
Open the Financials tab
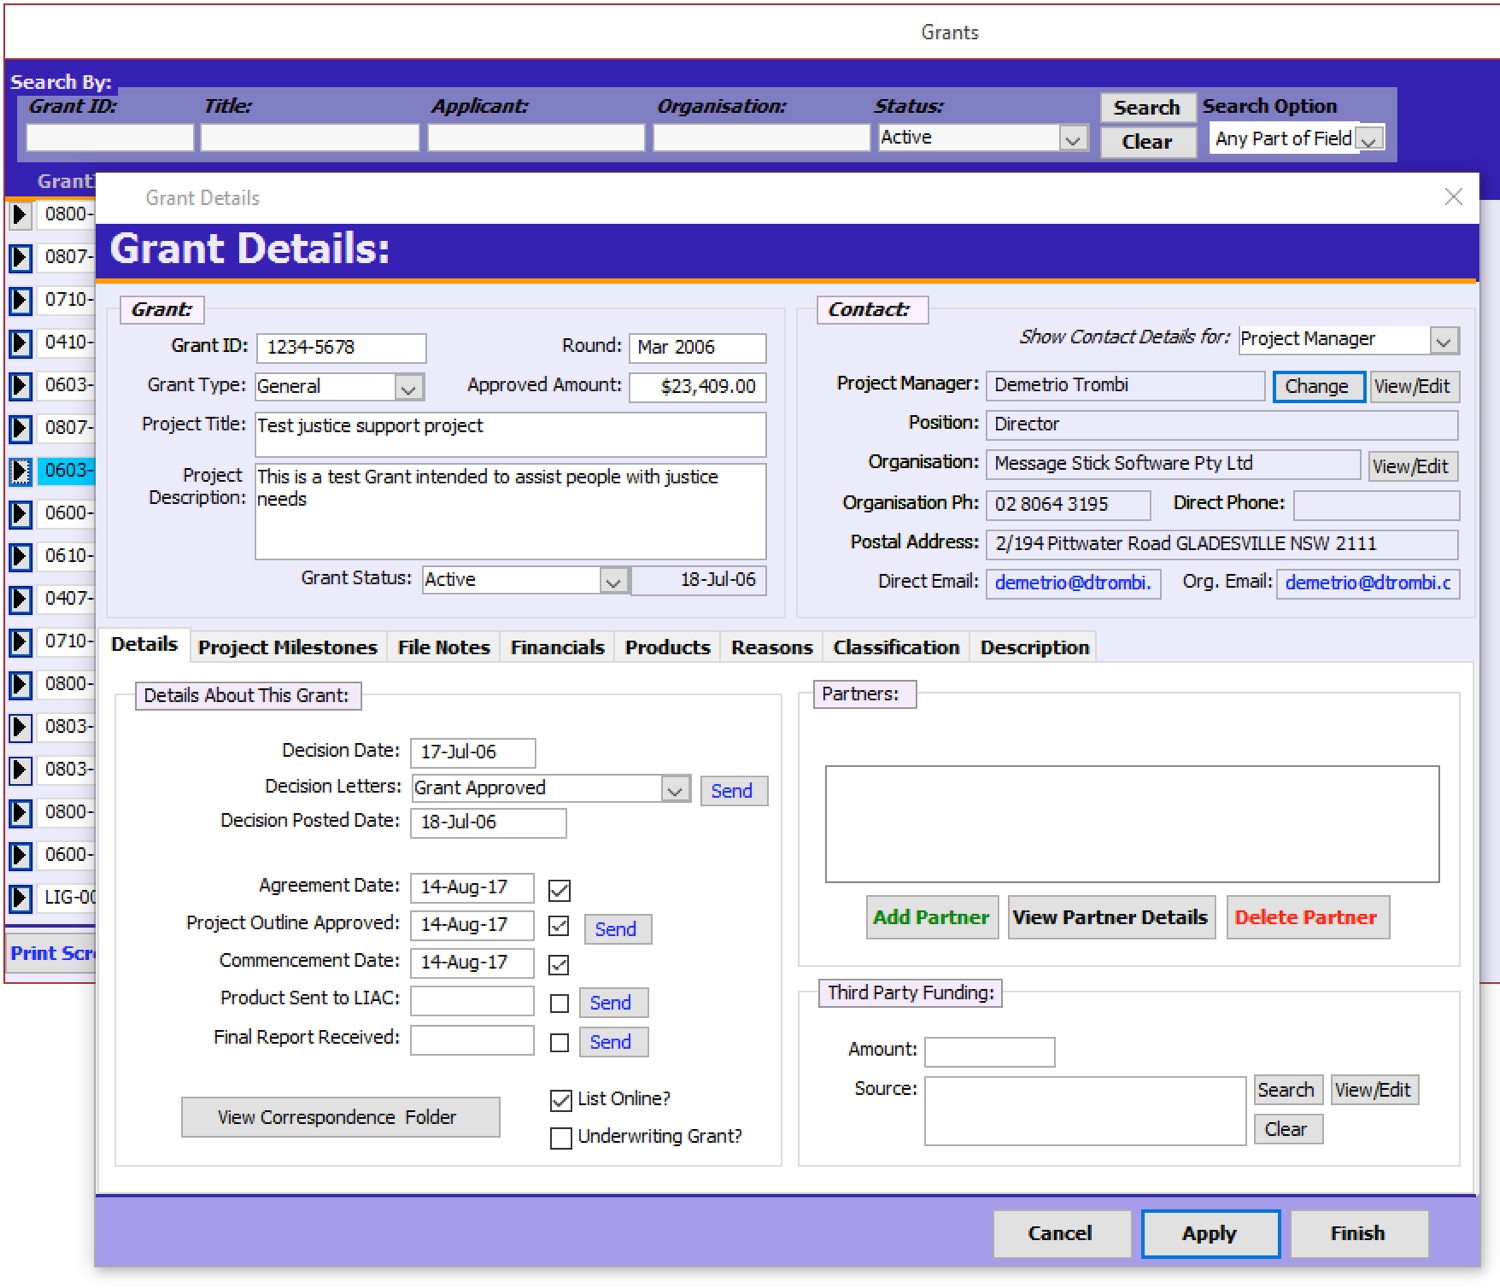click(557, 647)
